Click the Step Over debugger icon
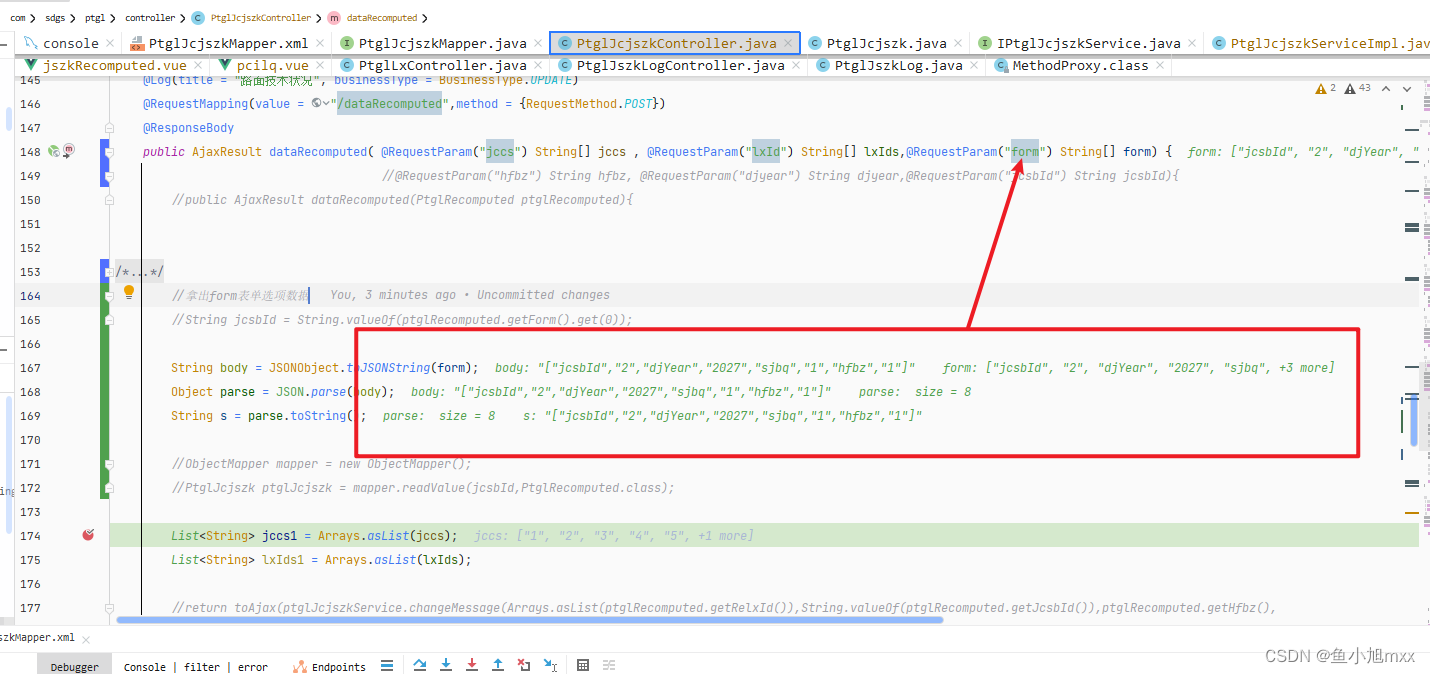This screenshot has width=1430, height=674. tap(420, 665)
